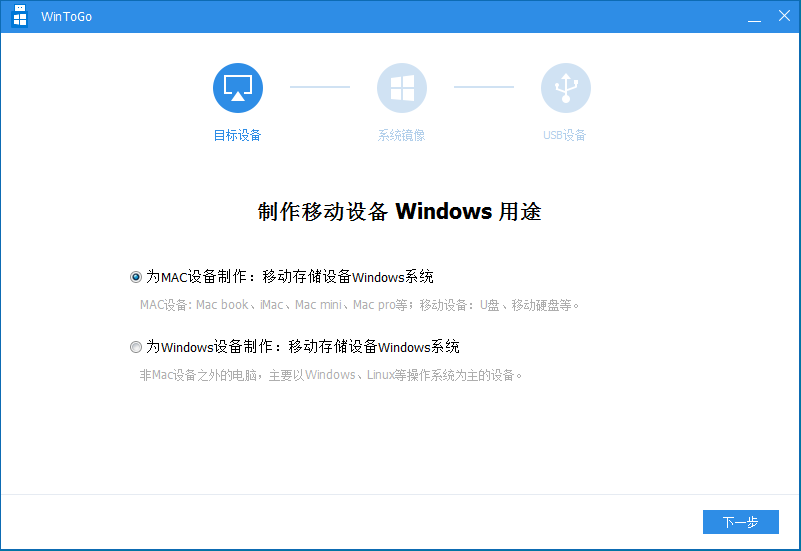The height and width of the screenshot is (551, 801).
Task: Switch to the 系统镜像 step label
Action: click(402, 135)
